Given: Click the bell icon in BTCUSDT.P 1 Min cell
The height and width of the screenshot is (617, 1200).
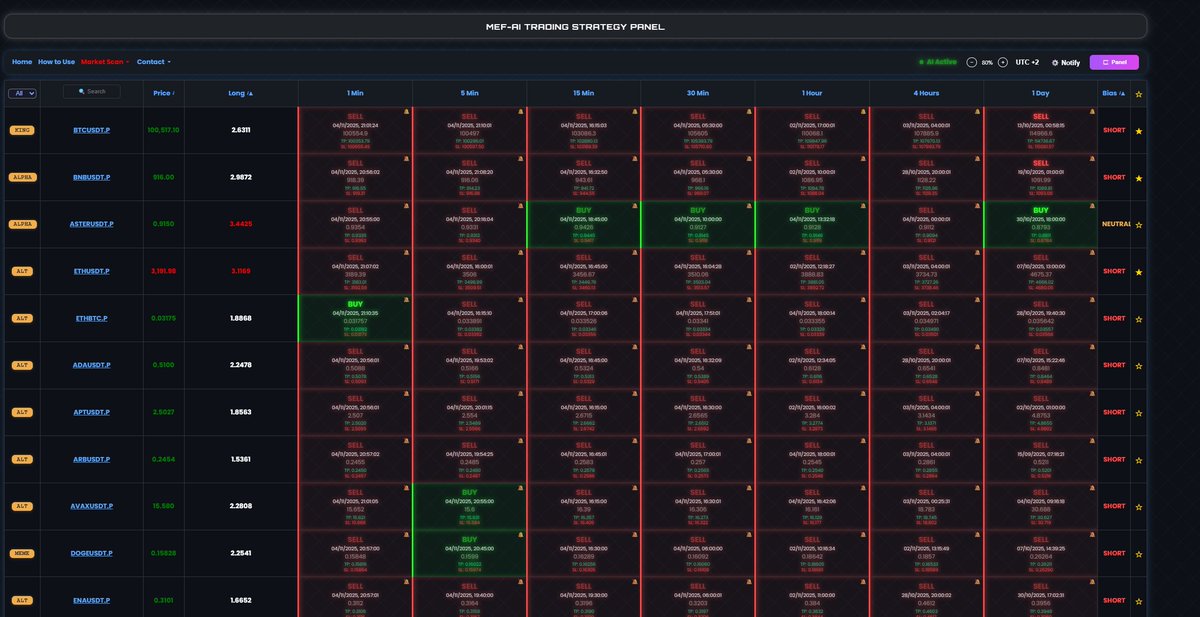Looking at the screenshot, I should point(407,112).
